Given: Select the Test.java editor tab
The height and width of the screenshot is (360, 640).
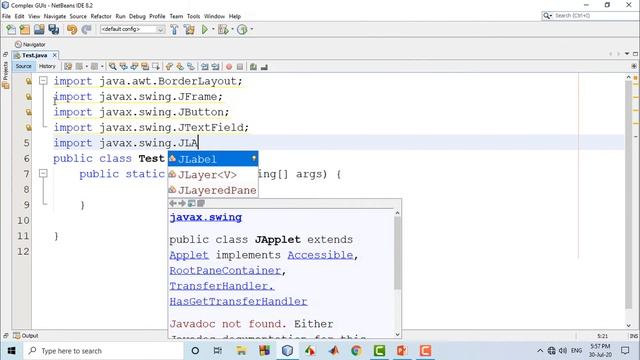Looking at the screenshot, I should coord(35,55).
